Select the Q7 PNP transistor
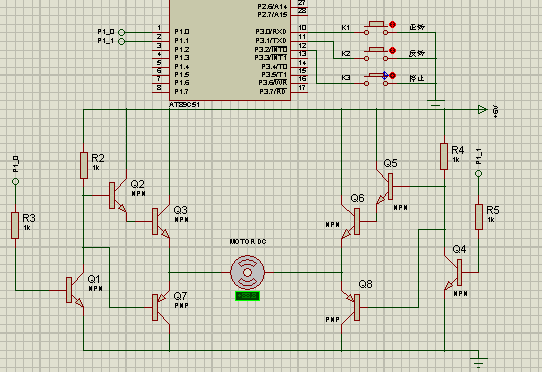Image resolution: width=542 pixels, height=372 pixels. (x=161, y=307)
